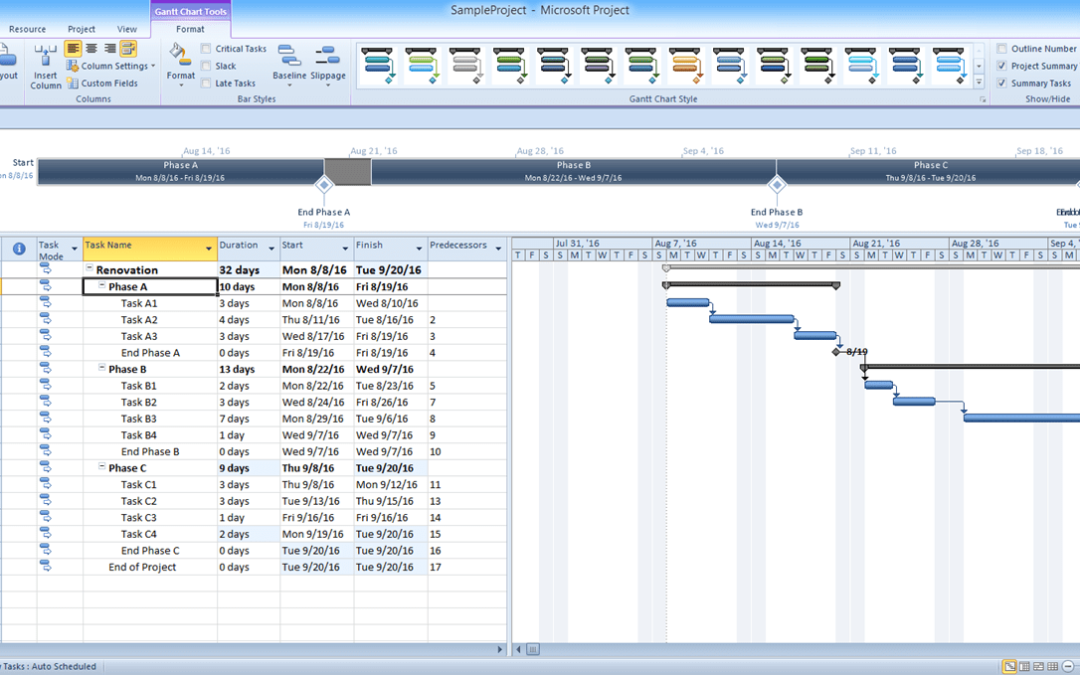Screen dimensions: 1080x675
Task: Click the wrap text icon in Columns
Action: pyautogui.click(x=128, y=48)
